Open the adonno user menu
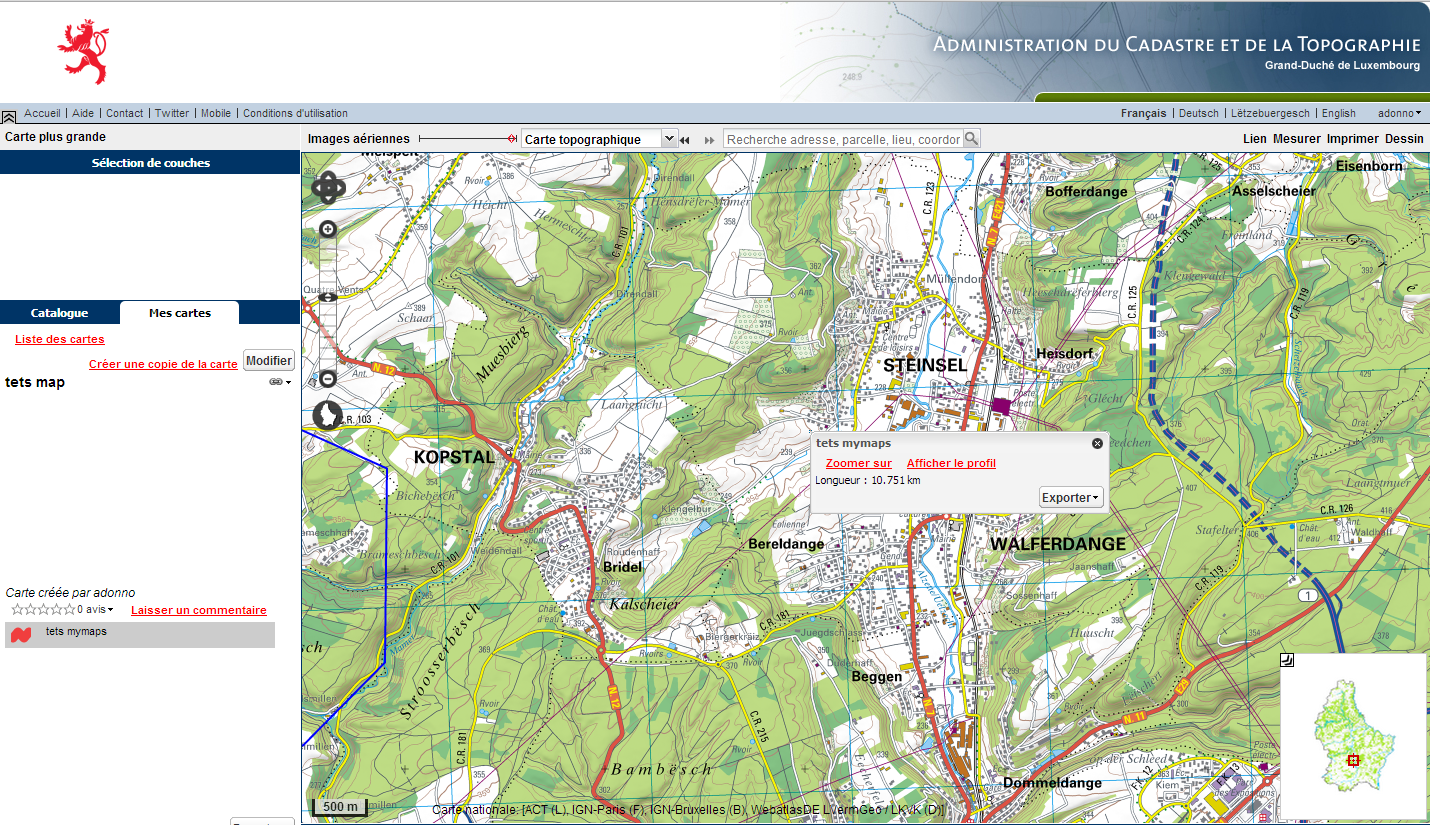 (x=1399, y=113)
